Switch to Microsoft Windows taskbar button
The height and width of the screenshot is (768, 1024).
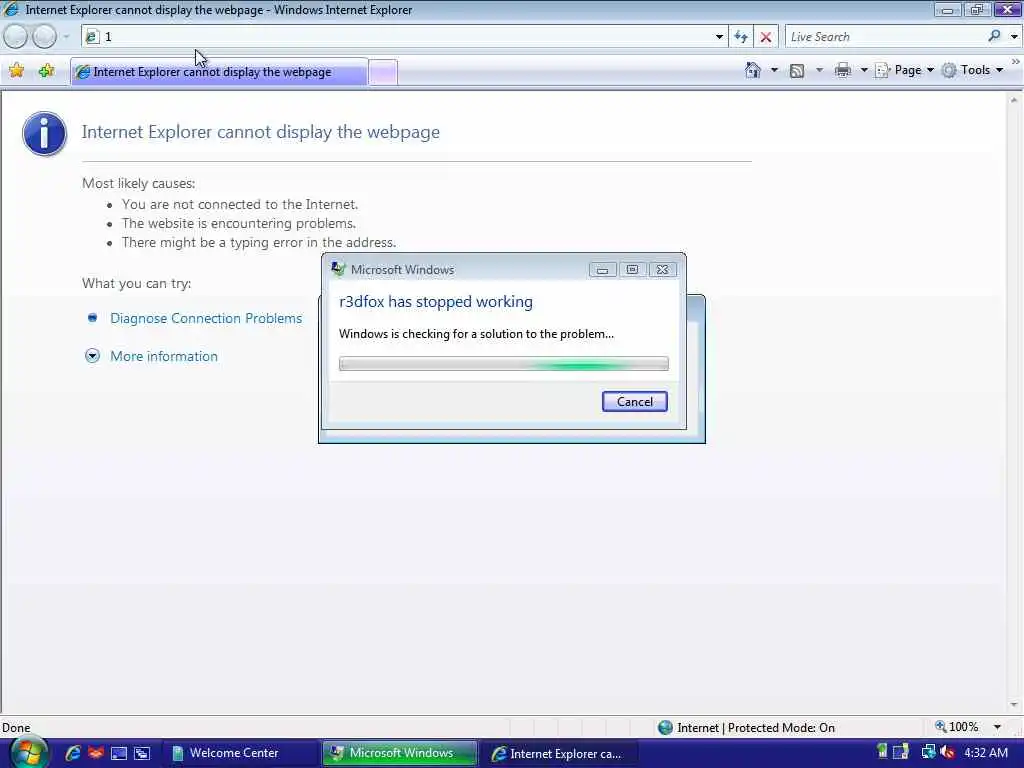click(400, 753)
